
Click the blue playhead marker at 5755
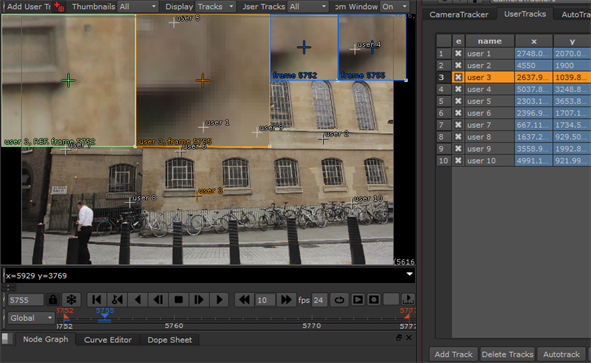(105, 316)
